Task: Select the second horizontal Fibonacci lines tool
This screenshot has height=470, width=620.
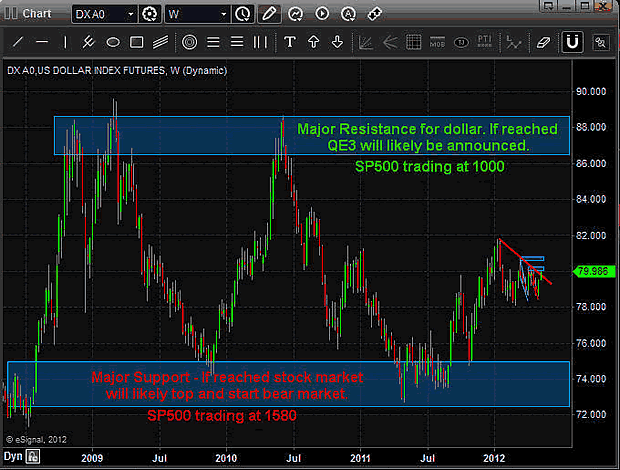Action: tap(237, 42)
